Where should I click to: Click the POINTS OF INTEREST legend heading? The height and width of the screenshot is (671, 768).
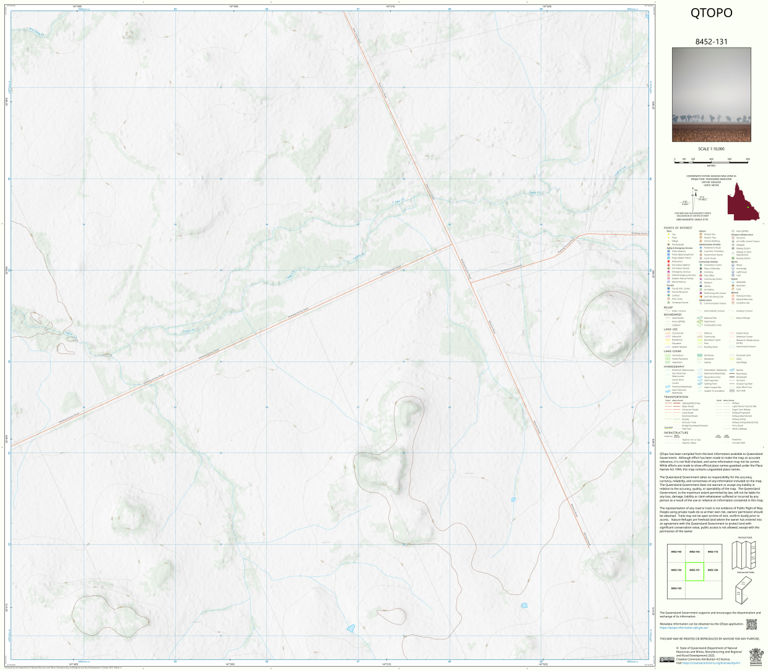677,228
